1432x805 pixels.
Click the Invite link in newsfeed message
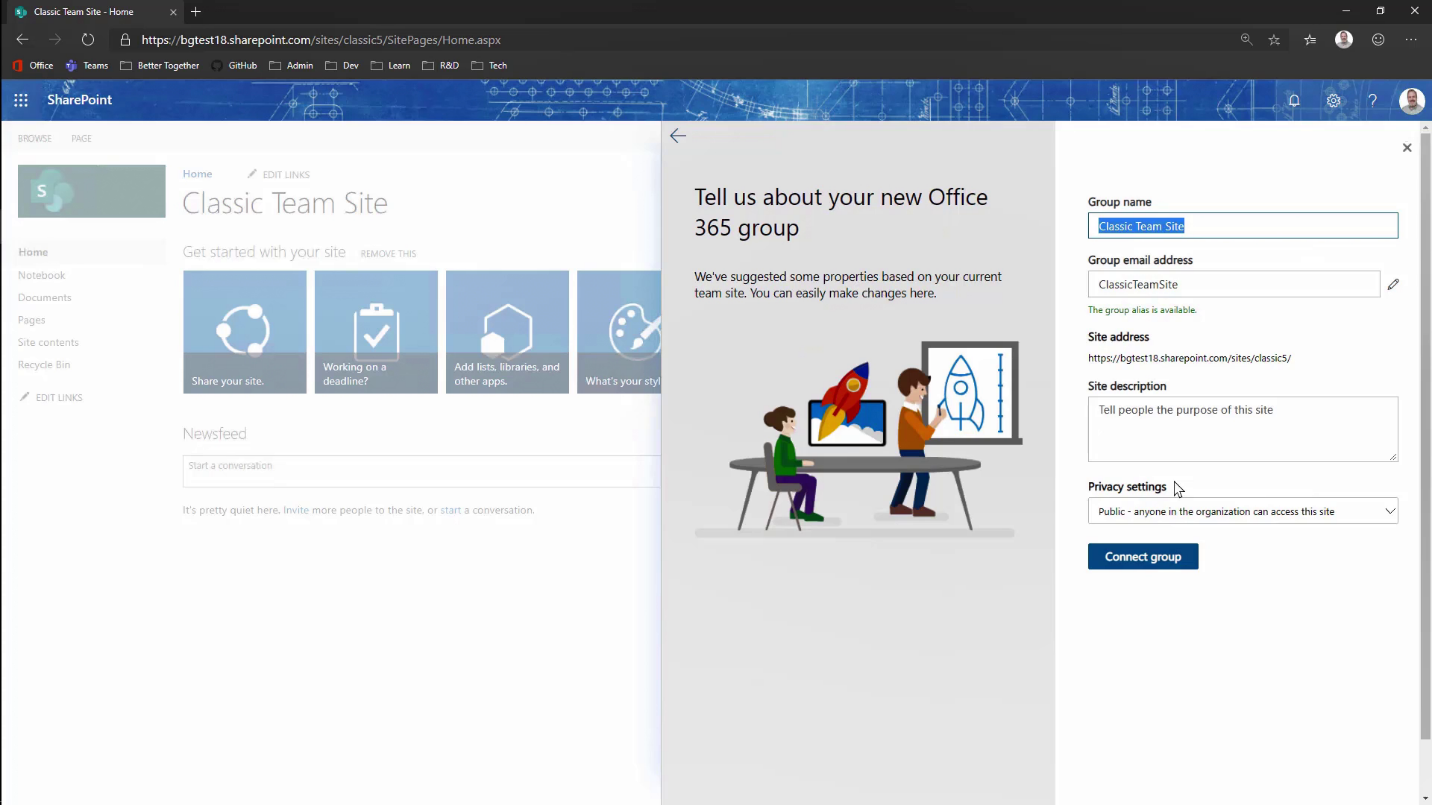tap(296, 510)
